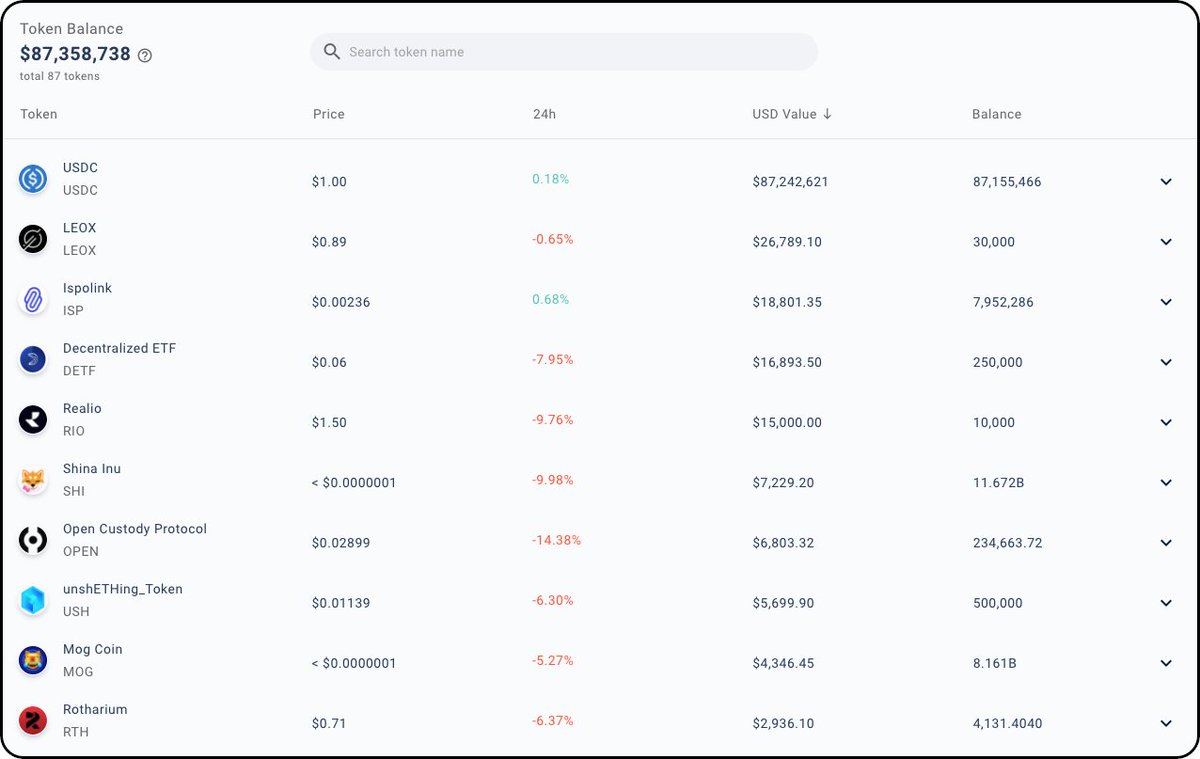Image resolution: width=1200 pixels, height=759 pixels.
Task: Expand the Open Custody Protocol row chevron
Action: (1166, 543)
